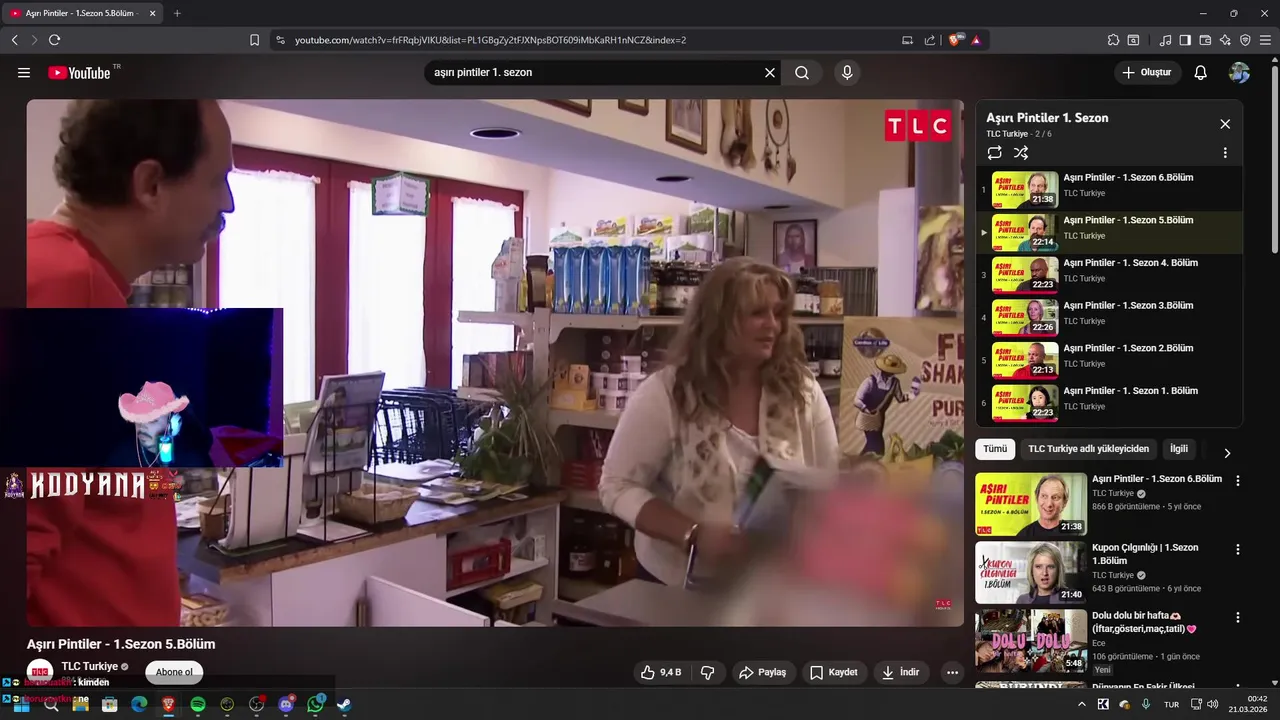Screen dimensions: 1280x720
Task: Play 1. Sezon 4. Bölüm from playlist
Action: (x=1109, y=275)
